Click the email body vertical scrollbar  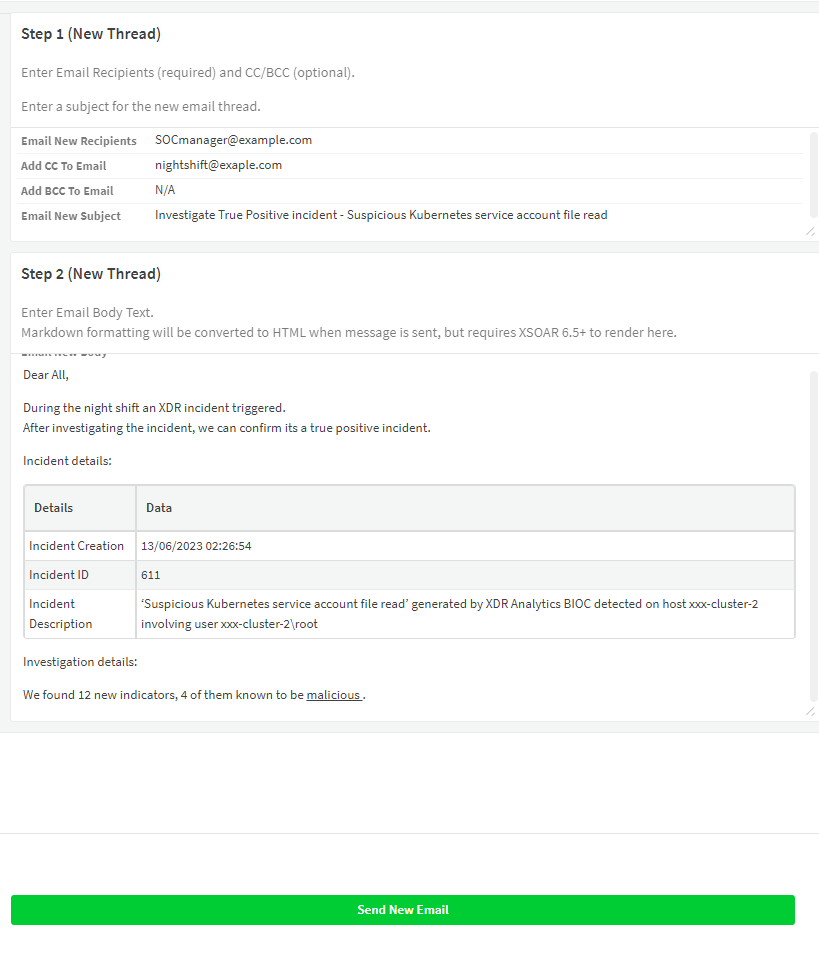pos(813,536)
